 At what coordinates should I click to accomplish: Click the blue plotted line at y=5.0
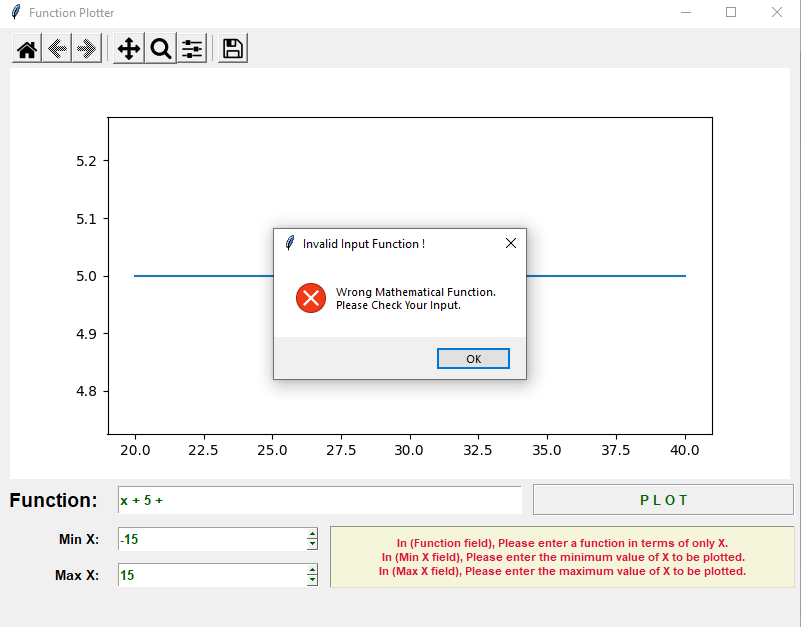click(x=204, y=276)
